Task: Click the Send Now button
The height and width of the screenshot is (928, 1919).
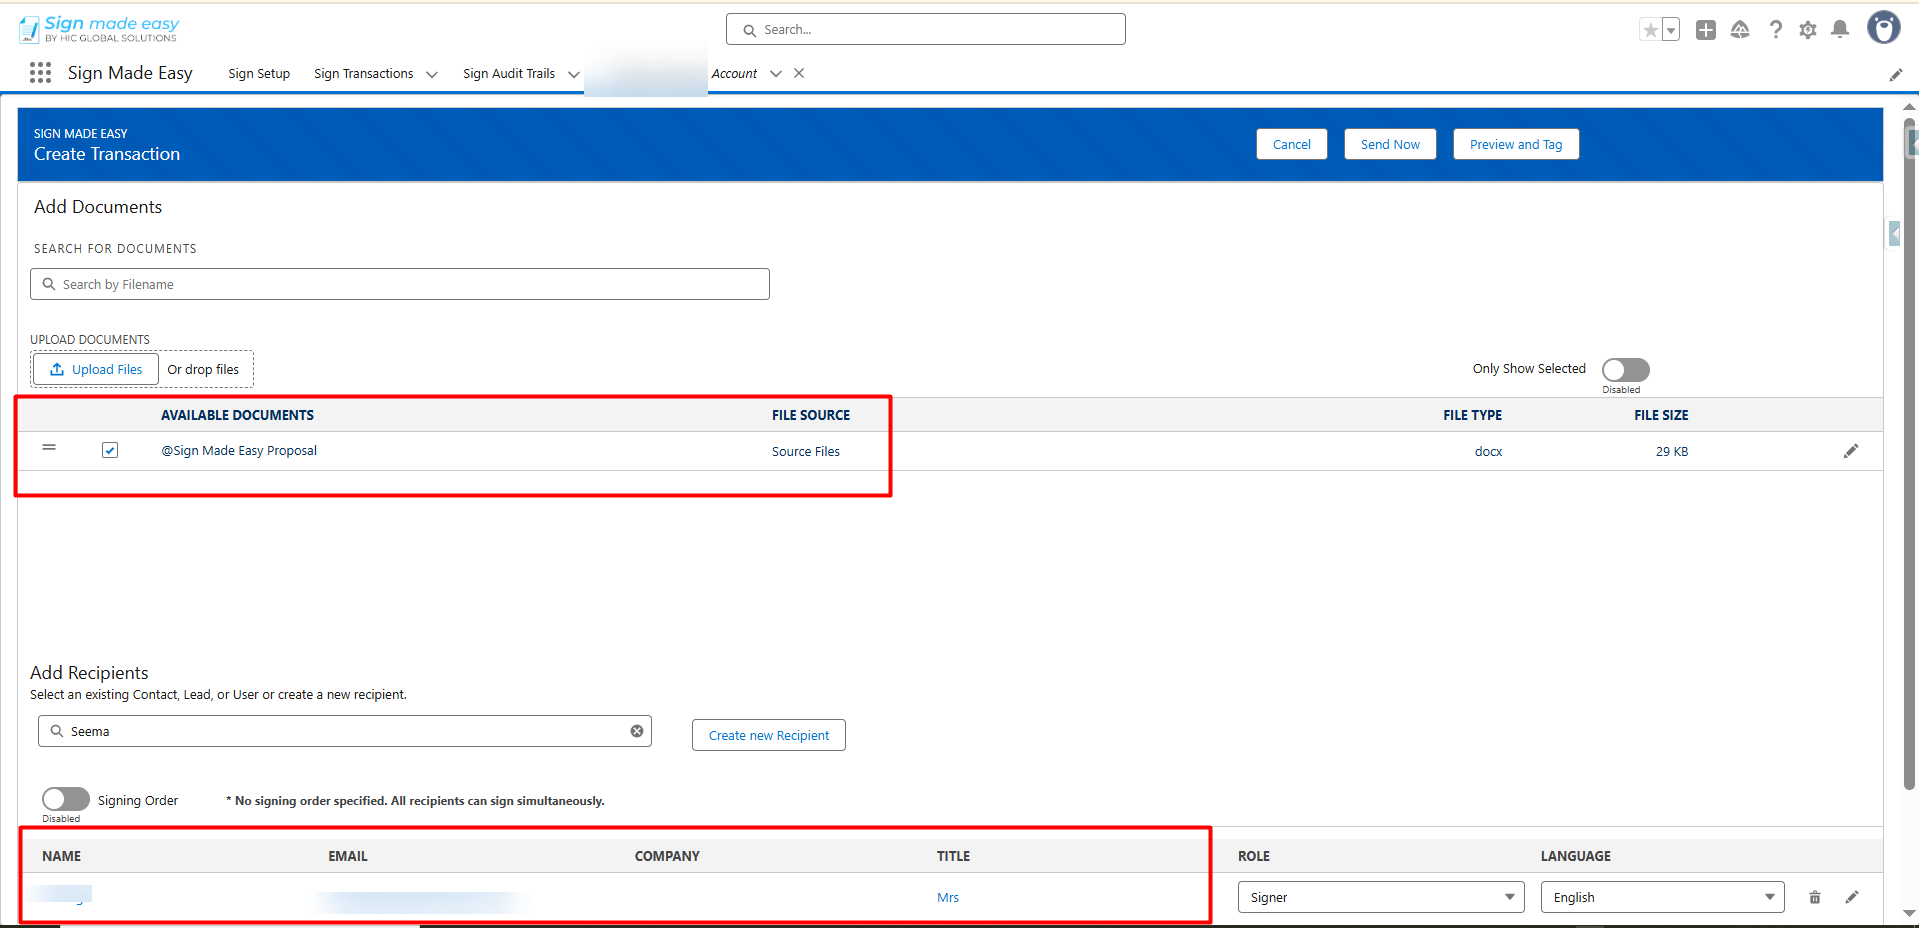Action: pos(1390,144)
